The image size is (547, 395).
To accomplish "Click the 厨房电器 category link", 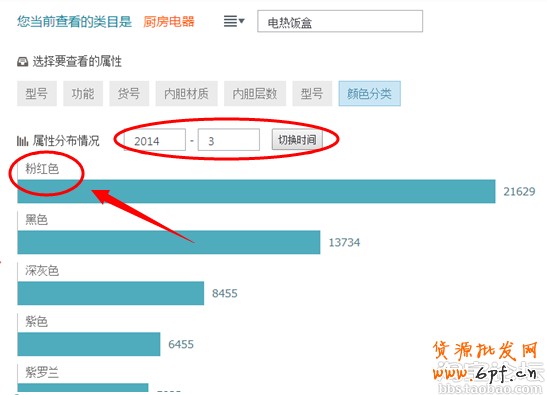I will (x=169, y=22).
